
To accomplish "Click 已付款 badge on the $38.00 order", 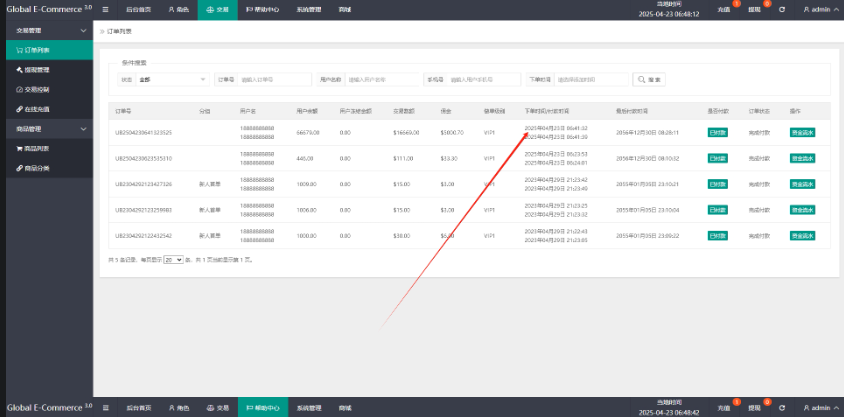I will [x=718, y=236].
